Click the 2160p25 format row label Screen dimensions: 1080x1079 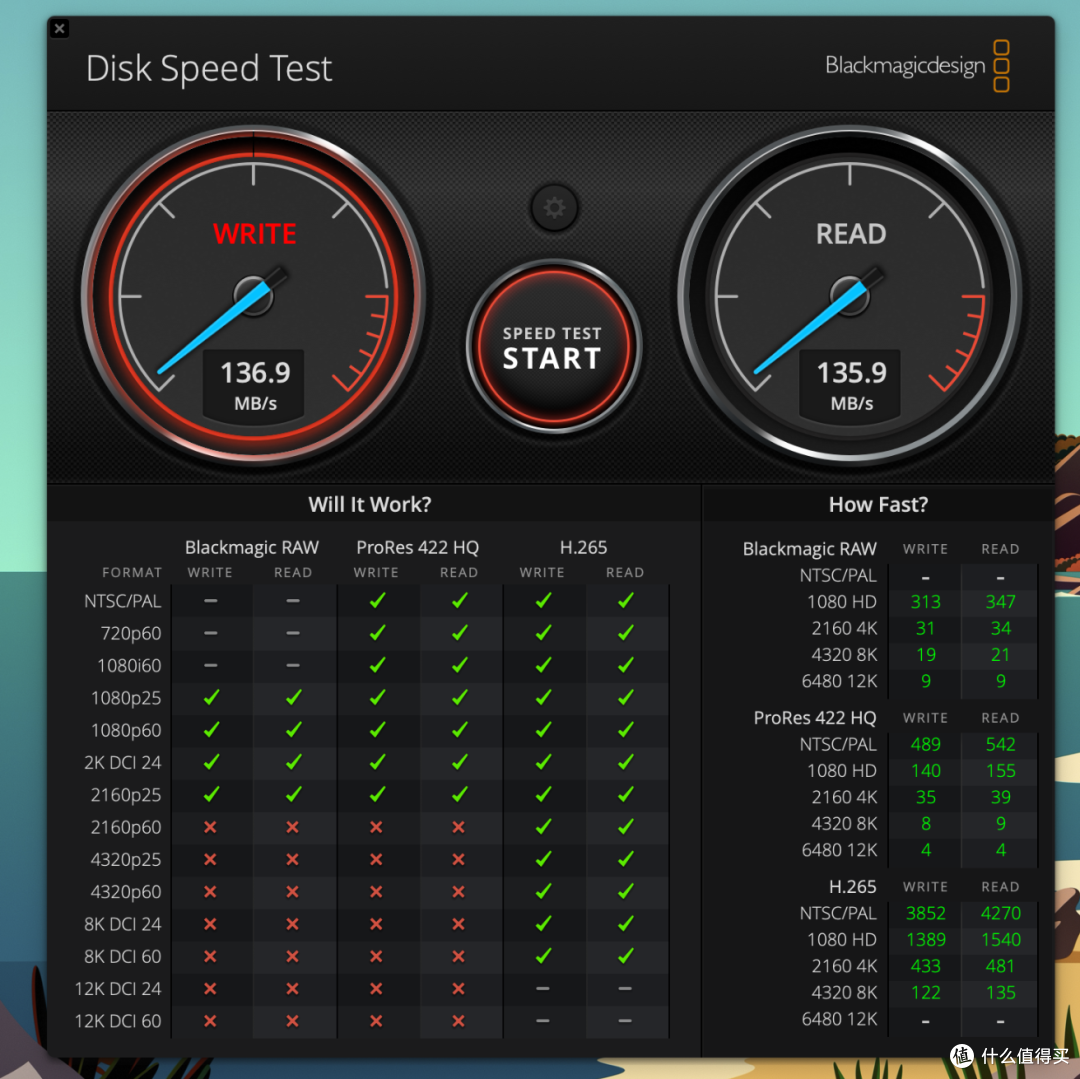(125, 795)
